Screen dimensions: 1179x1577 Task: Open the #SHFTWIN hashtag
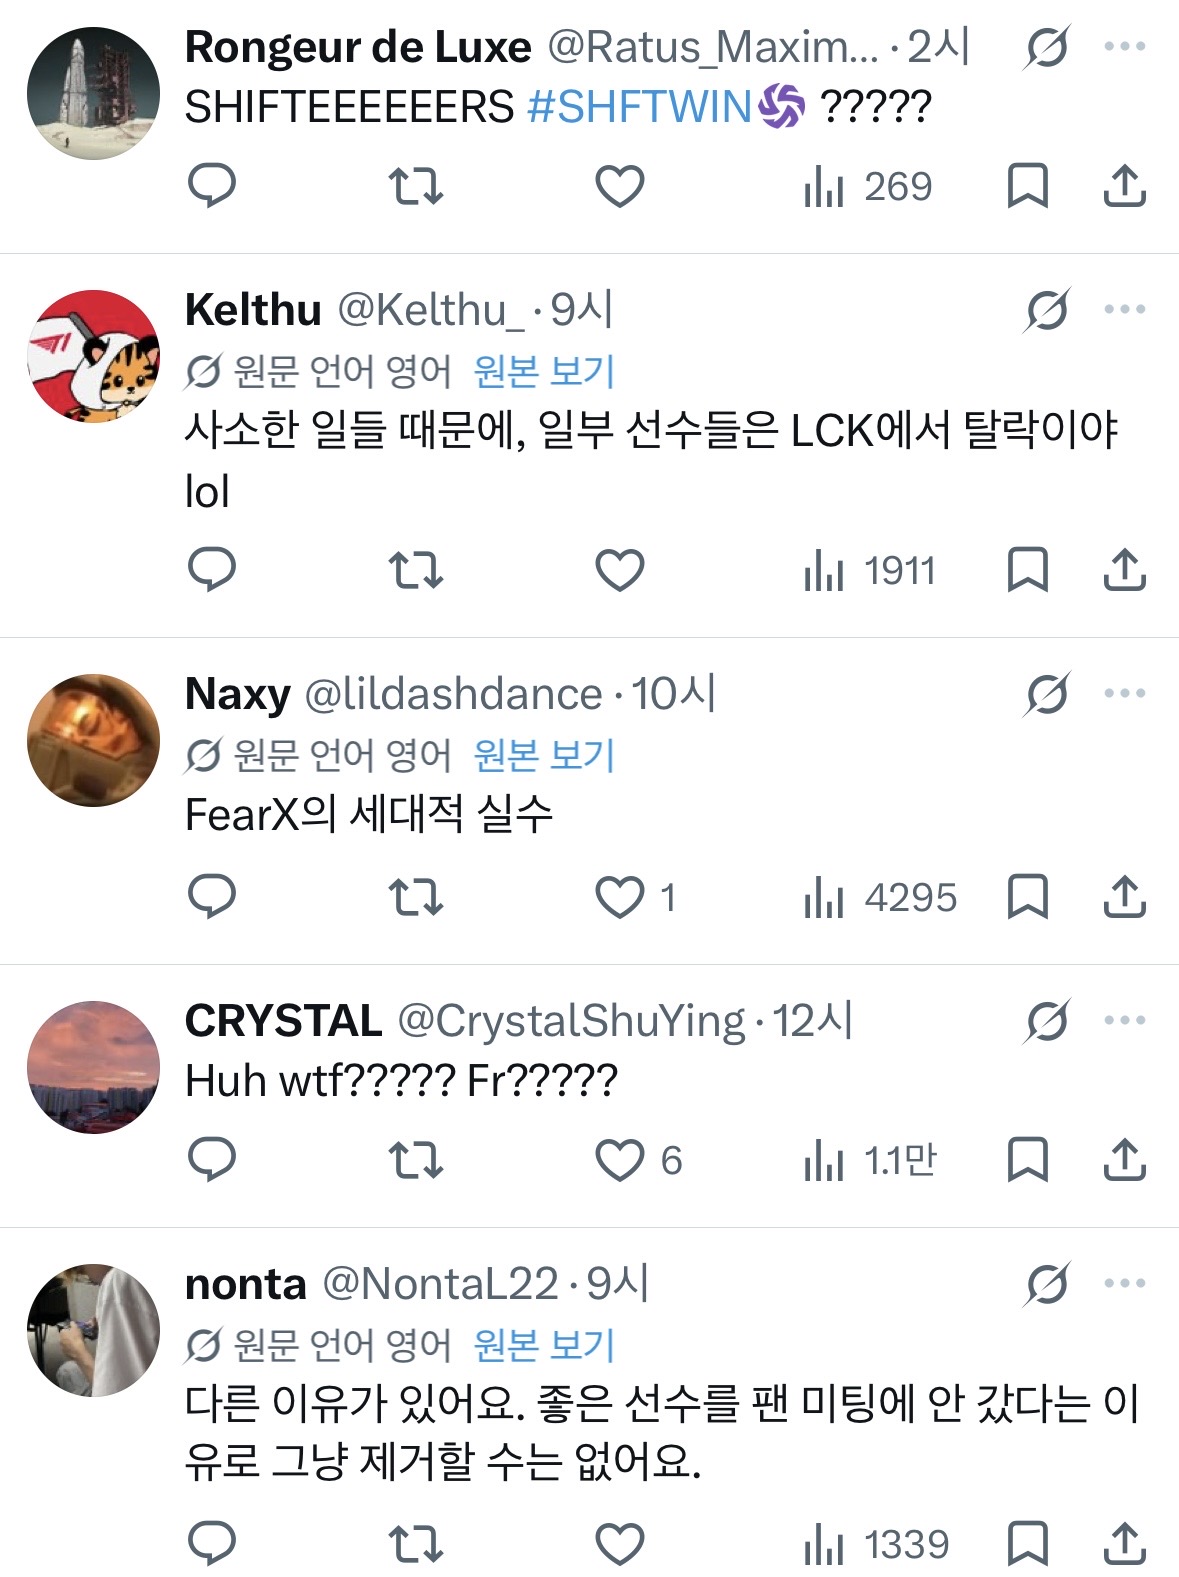click(639, 107)
